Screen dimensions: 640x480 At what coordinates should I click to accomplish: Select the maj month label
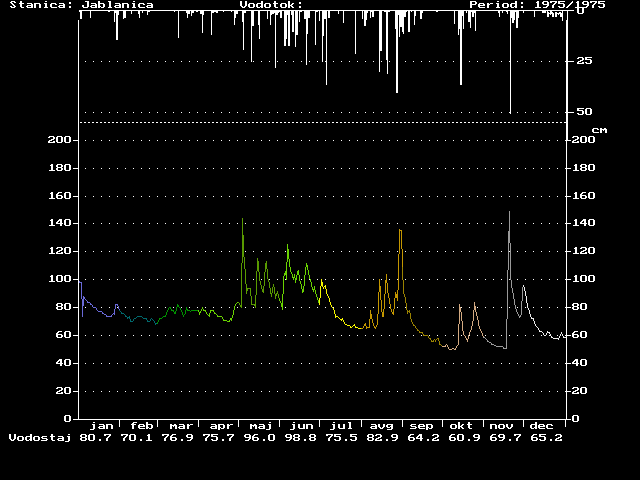(x=261, y=426)
